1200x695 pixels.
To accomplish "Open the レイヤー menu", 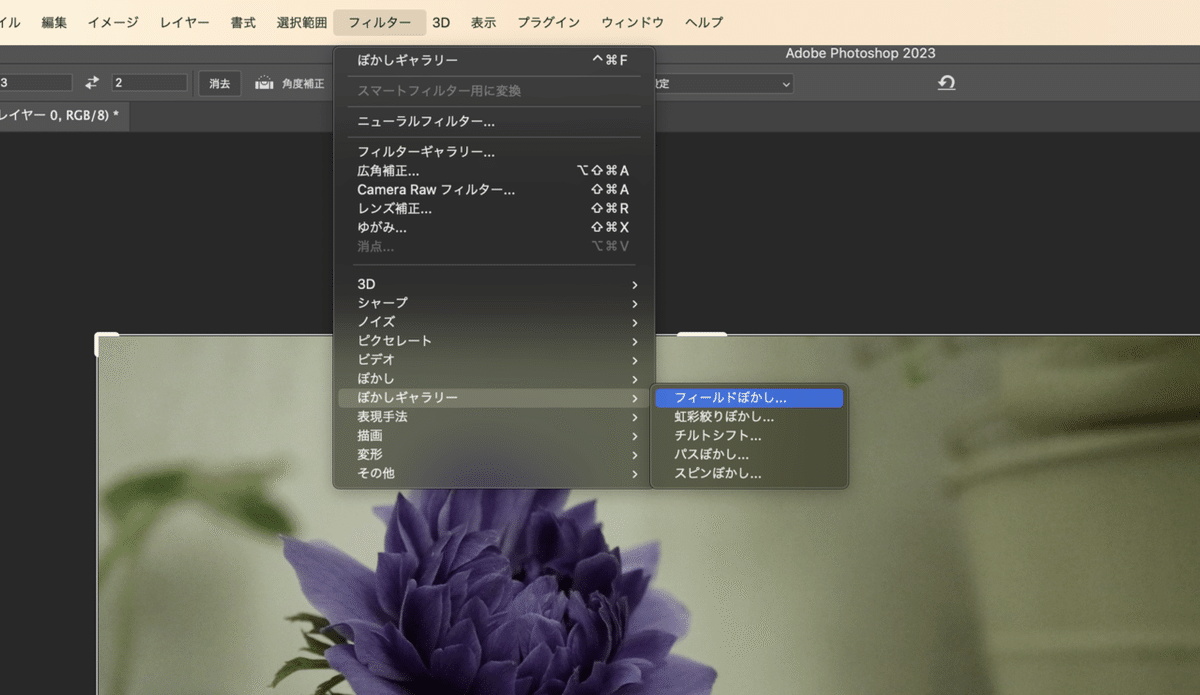I will pos(185,22).
